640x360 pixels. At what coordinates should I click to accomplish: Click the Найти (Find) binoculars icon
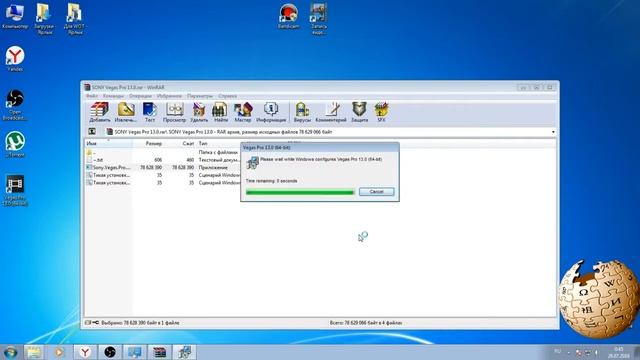220,112
